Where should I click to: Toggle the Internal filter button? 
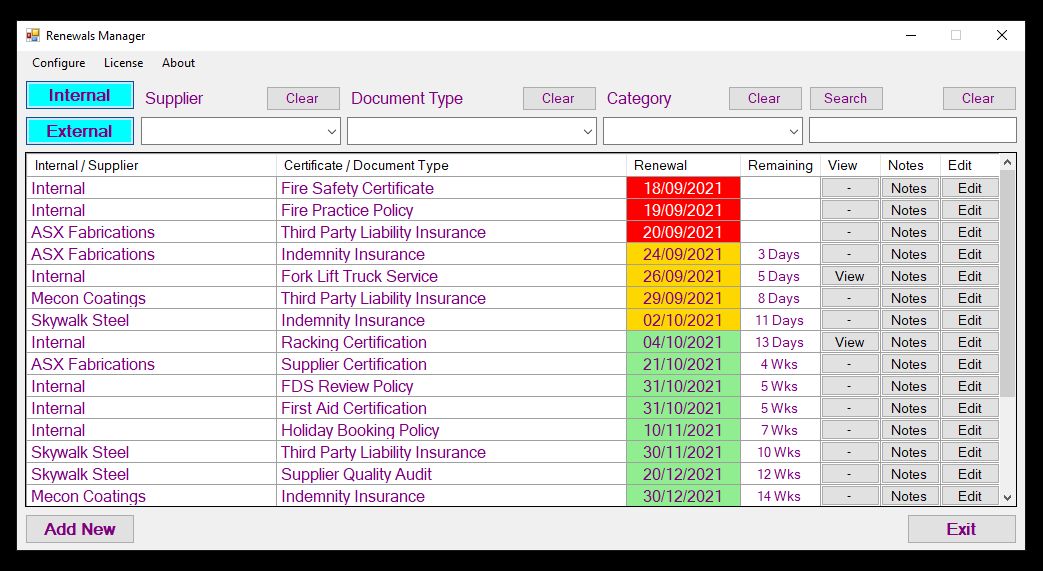[x=80, y=96]
